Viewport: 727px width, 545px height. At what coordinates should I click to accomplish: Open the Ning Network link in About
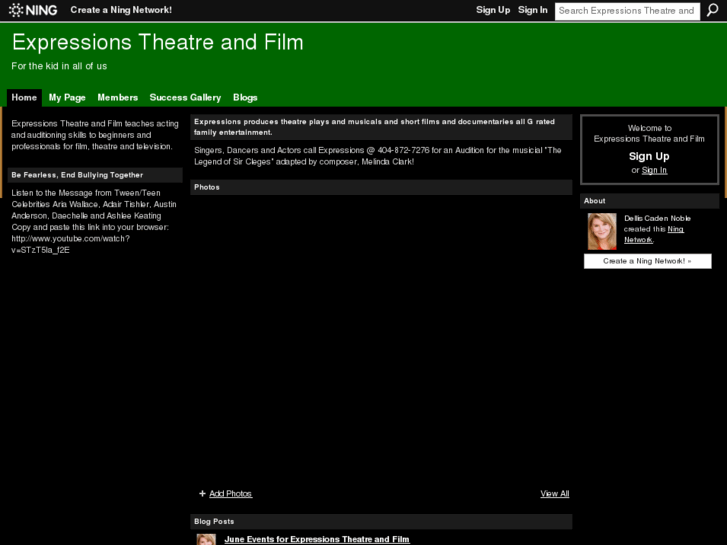(x=654, y=234)
